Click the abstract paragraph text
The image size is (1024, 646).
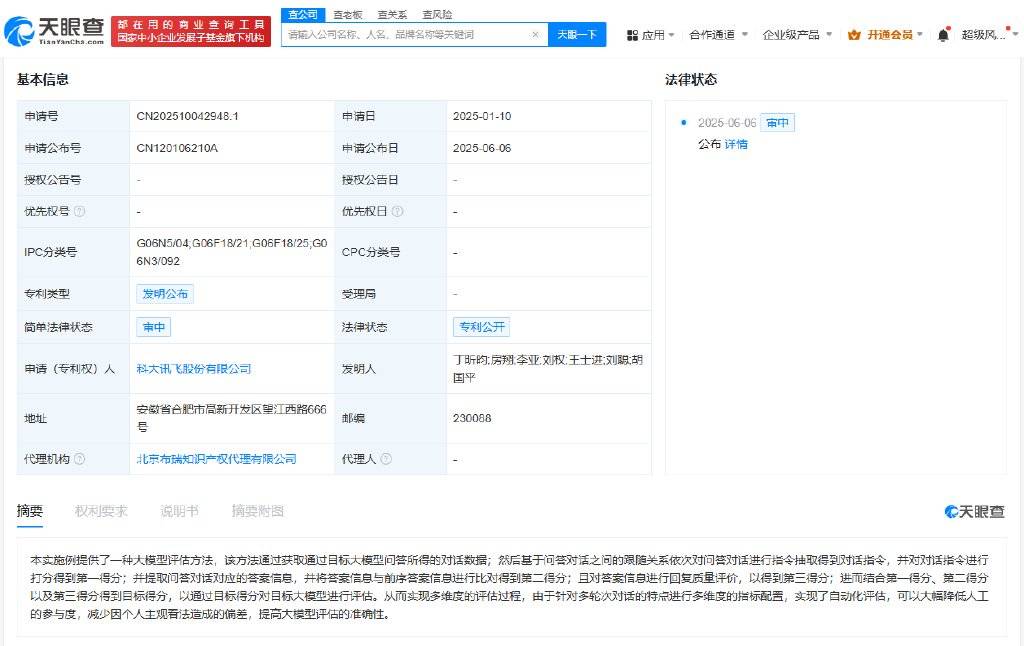point(509,587)
